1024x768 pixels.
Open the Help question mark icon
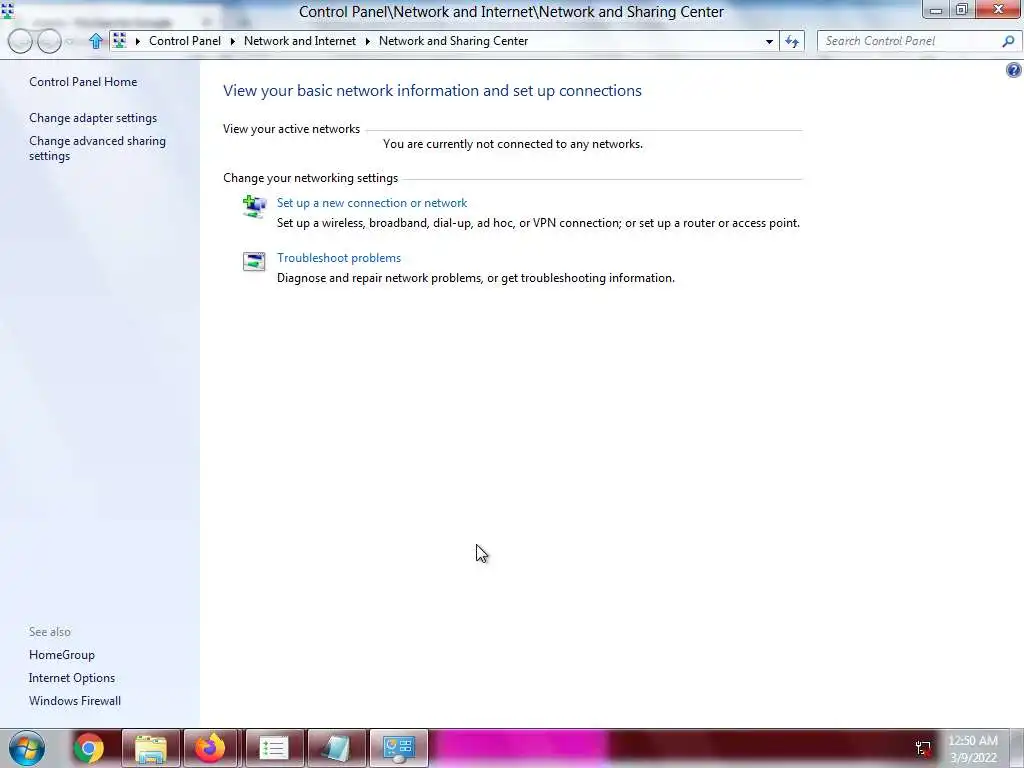pyautogui.click(x=1014, y=70)
